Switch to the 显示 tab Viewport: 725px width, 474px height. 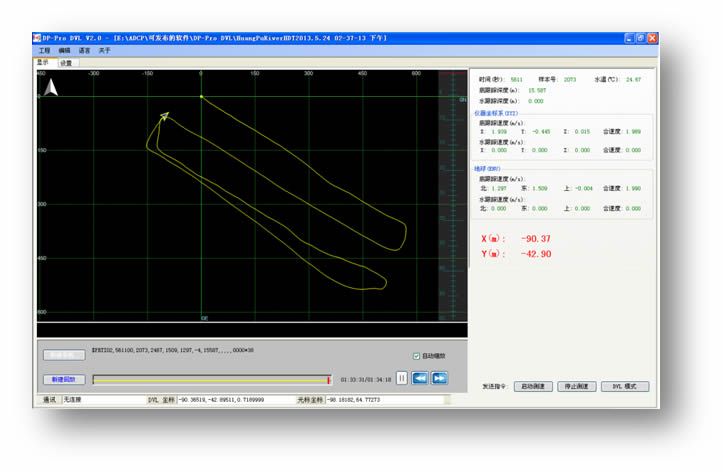(x=44, y=62)
